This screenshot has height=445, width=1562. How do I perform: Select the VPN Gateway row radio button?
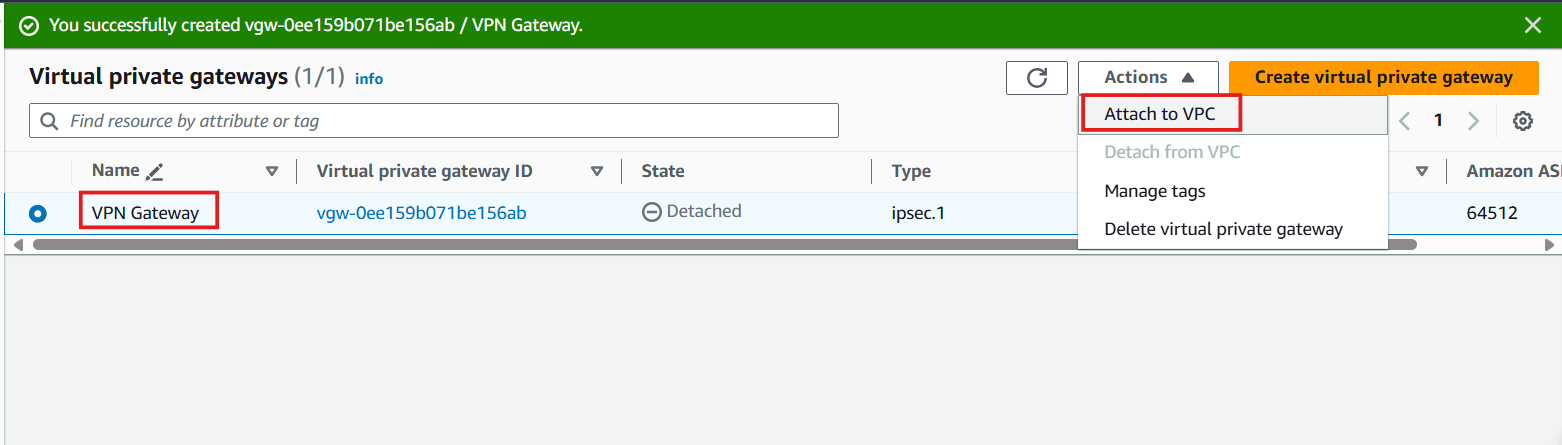click(x=38, y=213)
